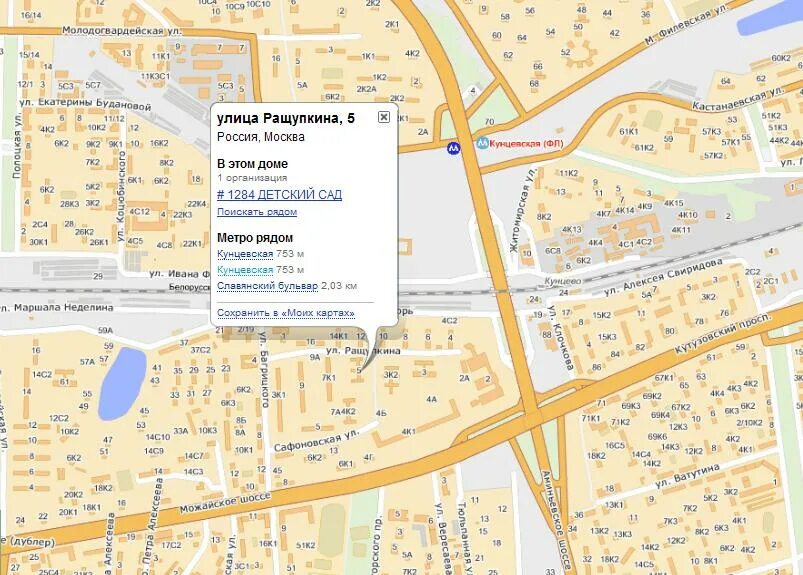The image size is (803, 575).
Task: Click the blue pond on the map
Action: coord(122,383)
